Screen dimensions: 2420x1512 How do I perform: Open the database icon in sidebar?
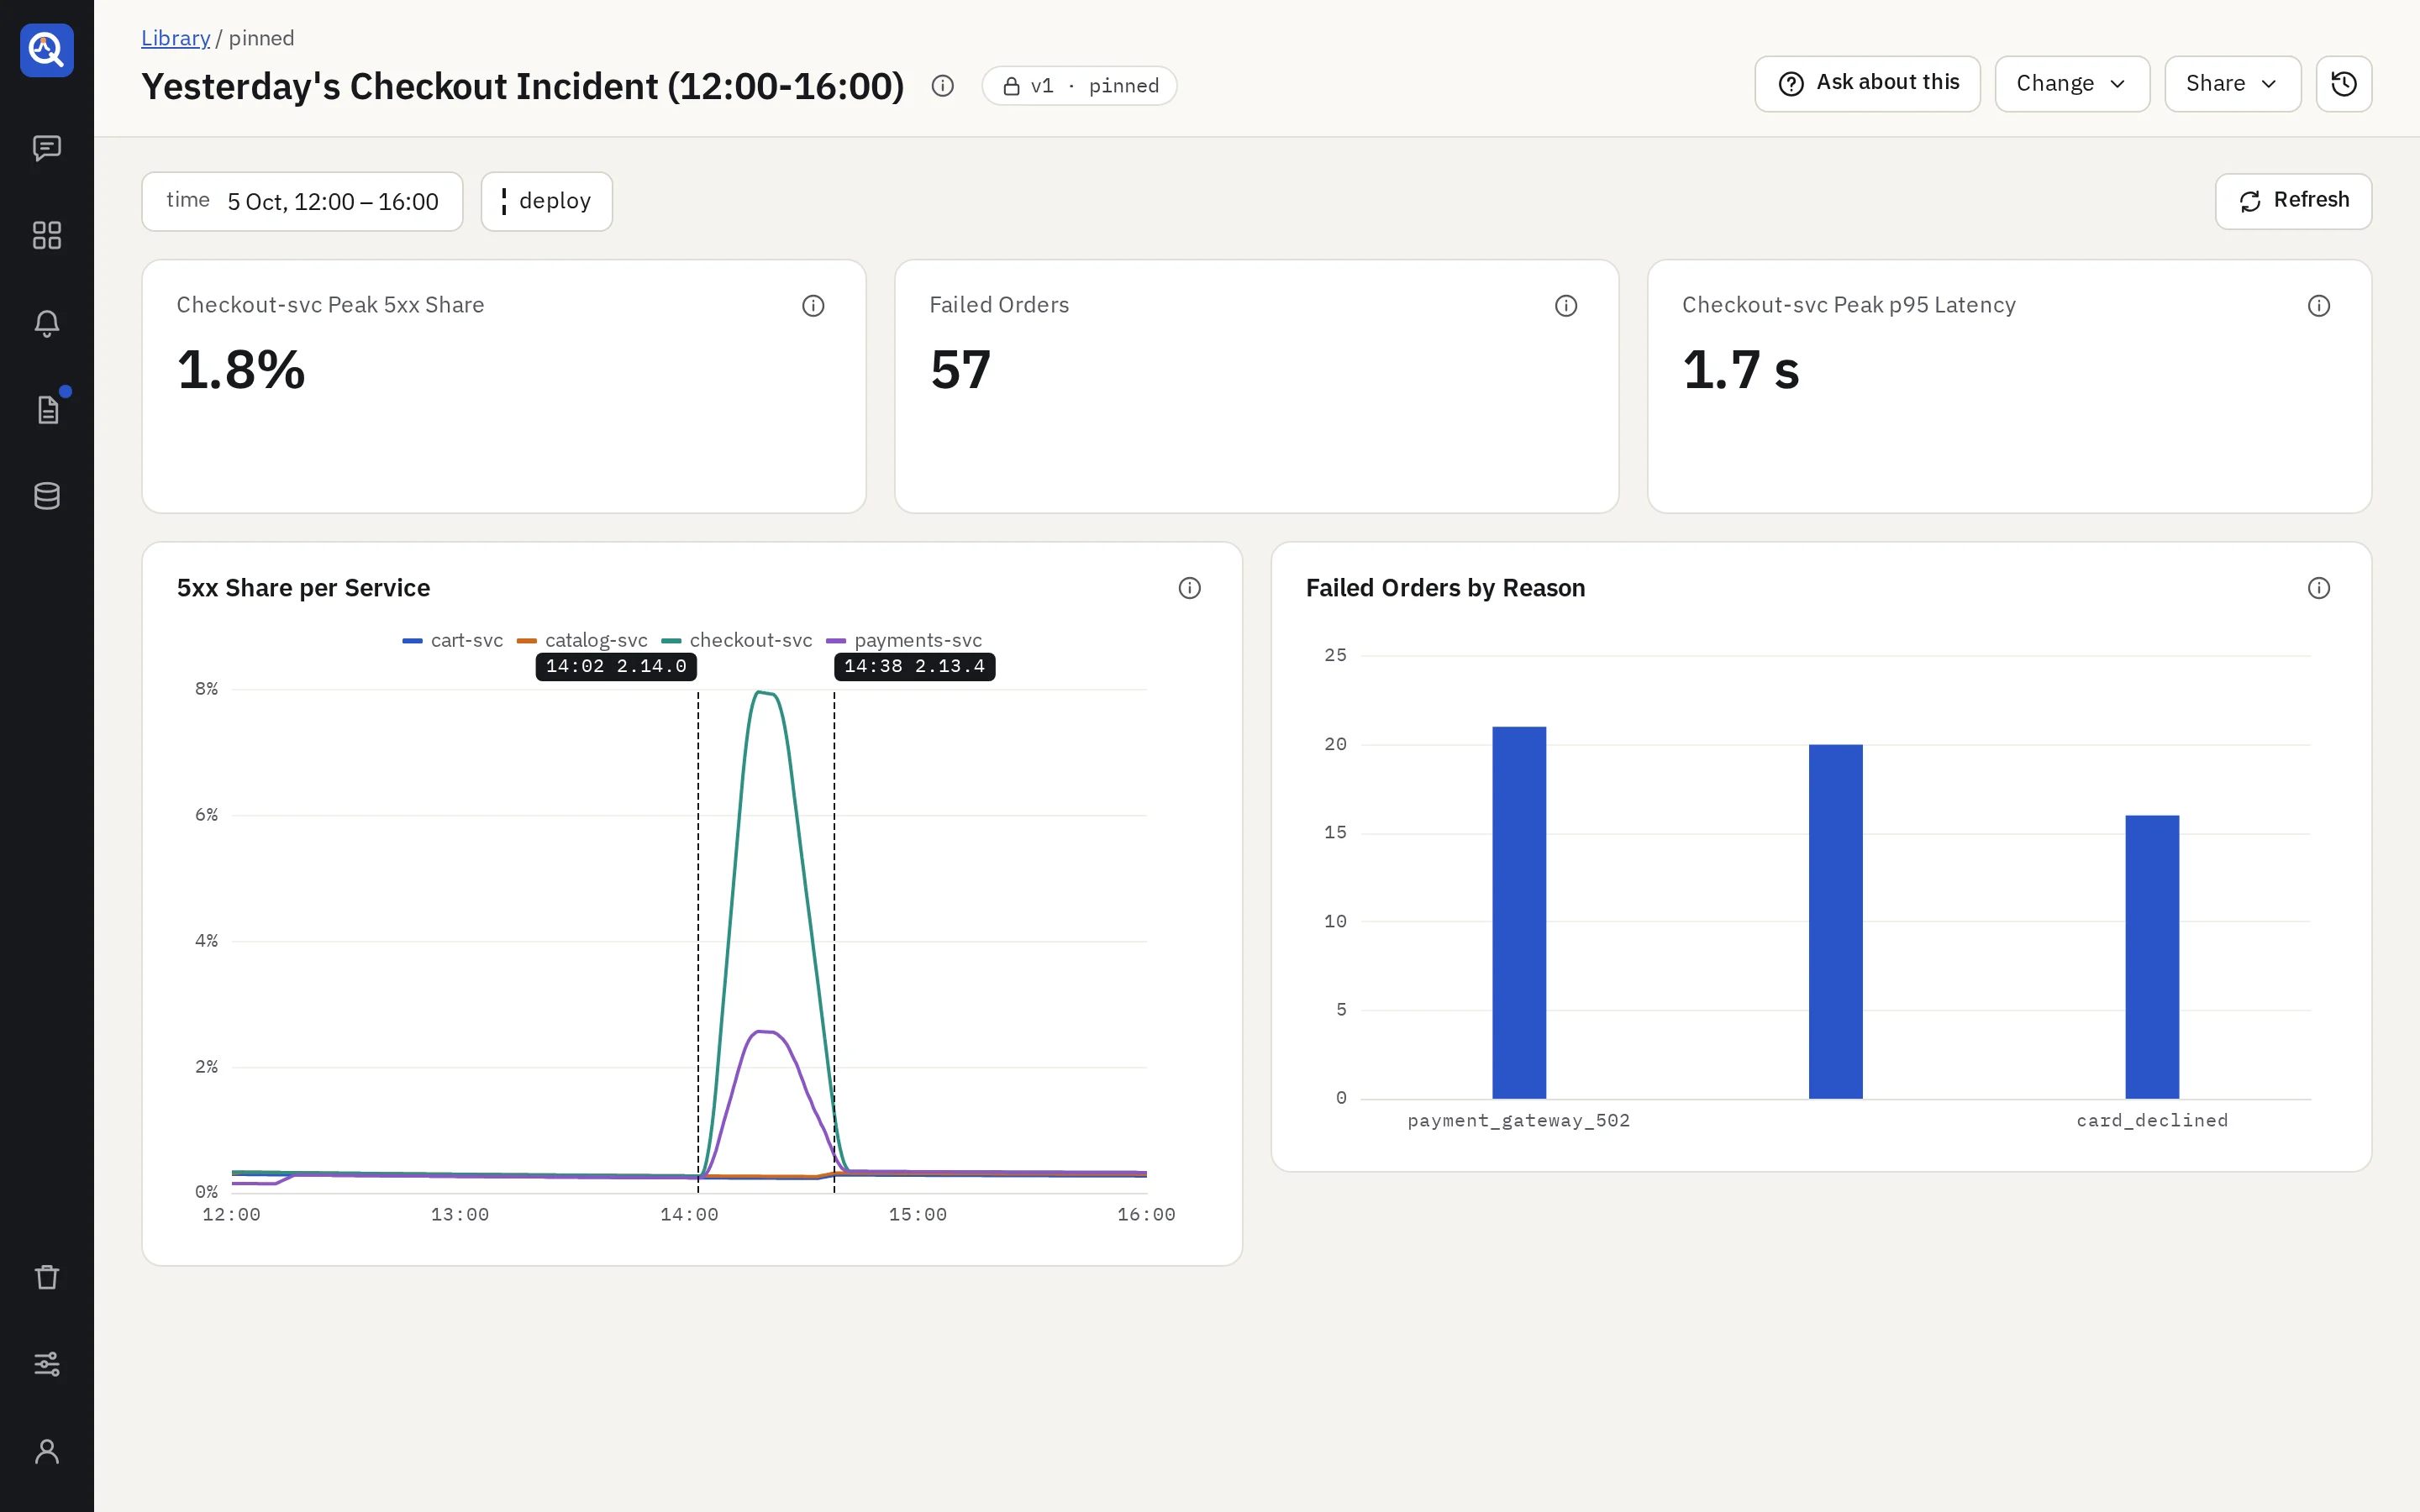[x=47, y=496]
